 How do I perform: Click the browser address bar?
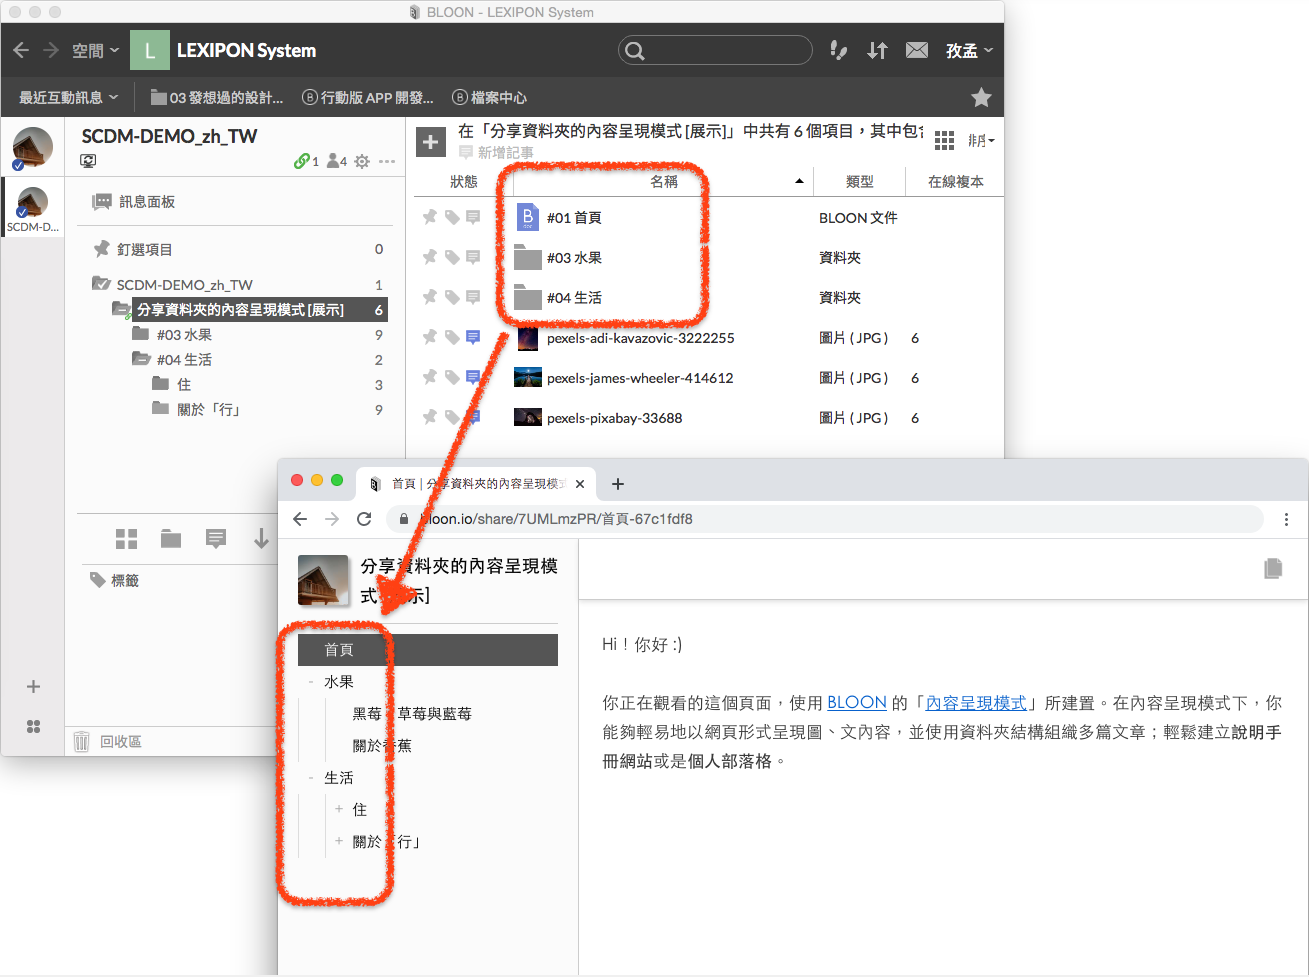[x=826, y=519]
